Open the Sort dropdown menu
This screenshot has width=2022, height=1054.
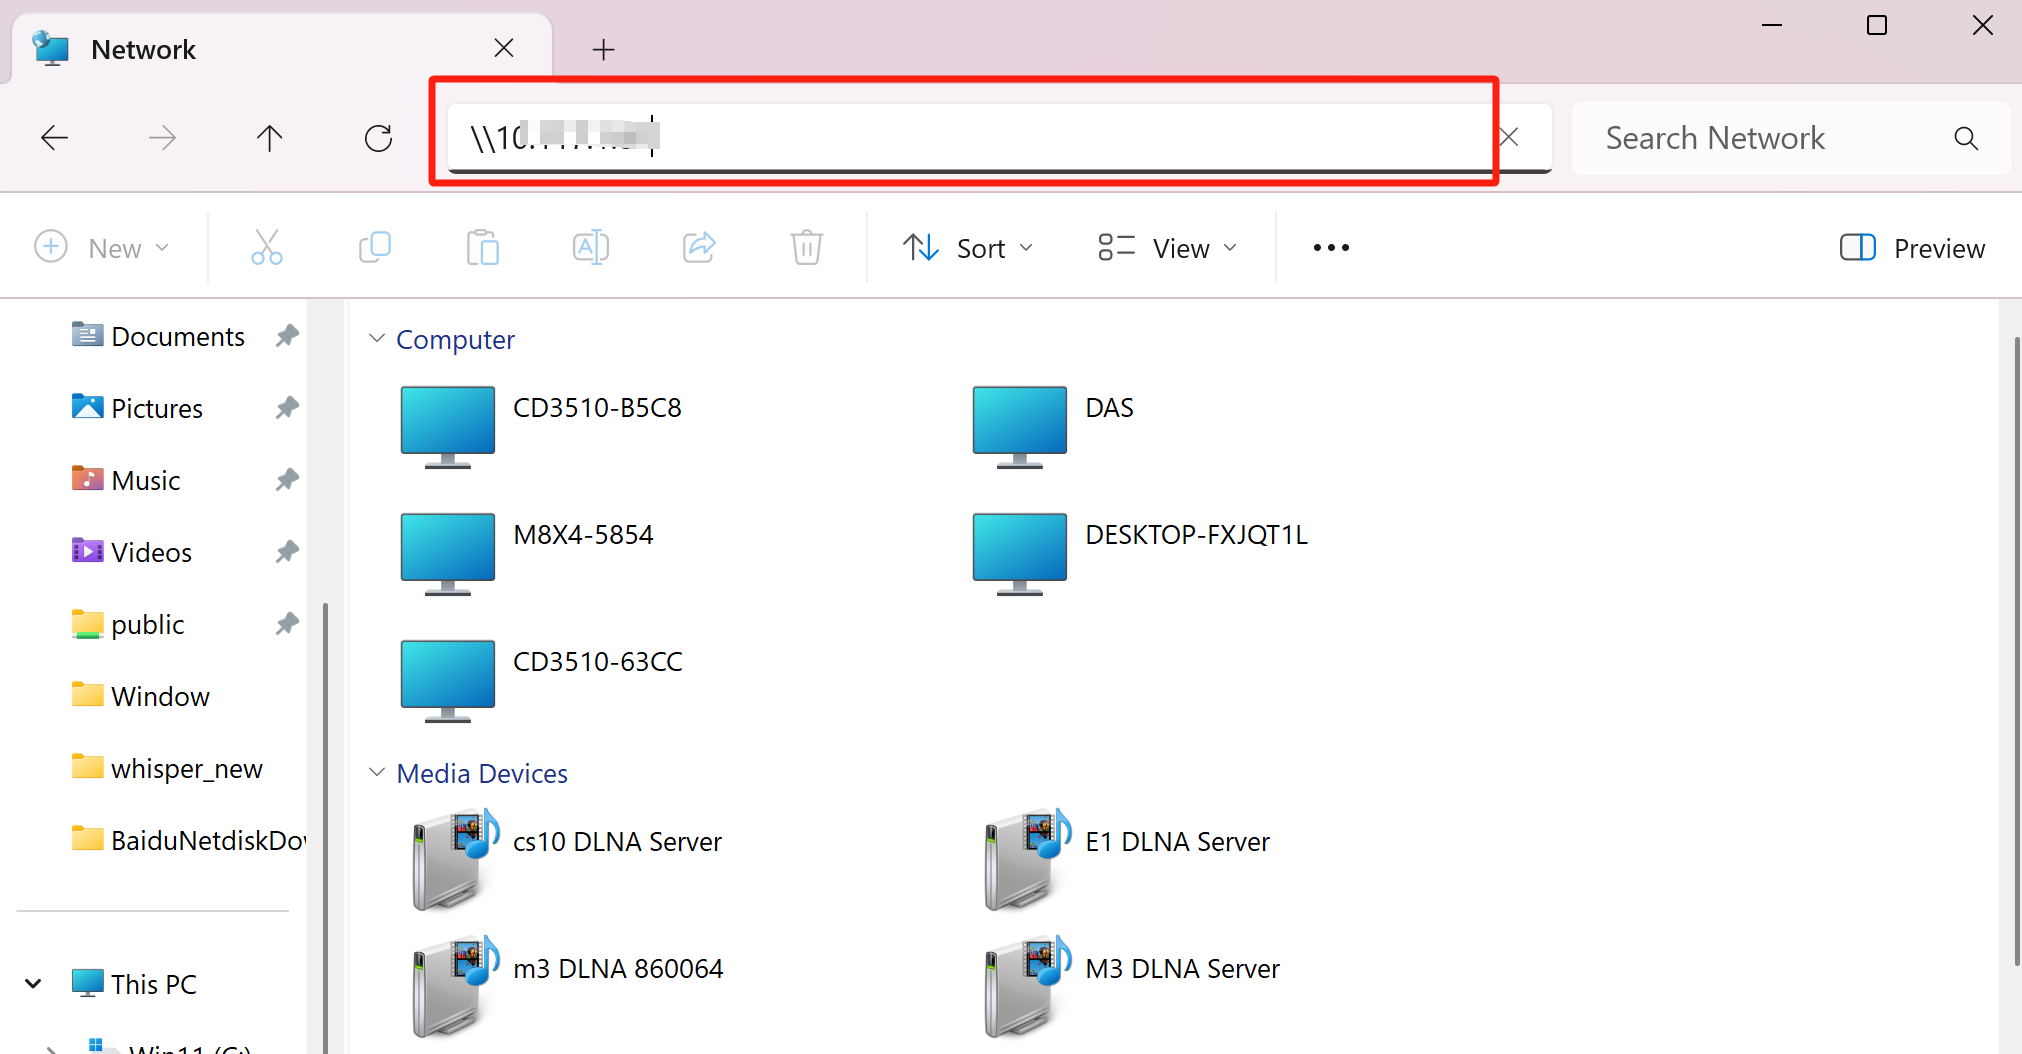click(967, 248)
